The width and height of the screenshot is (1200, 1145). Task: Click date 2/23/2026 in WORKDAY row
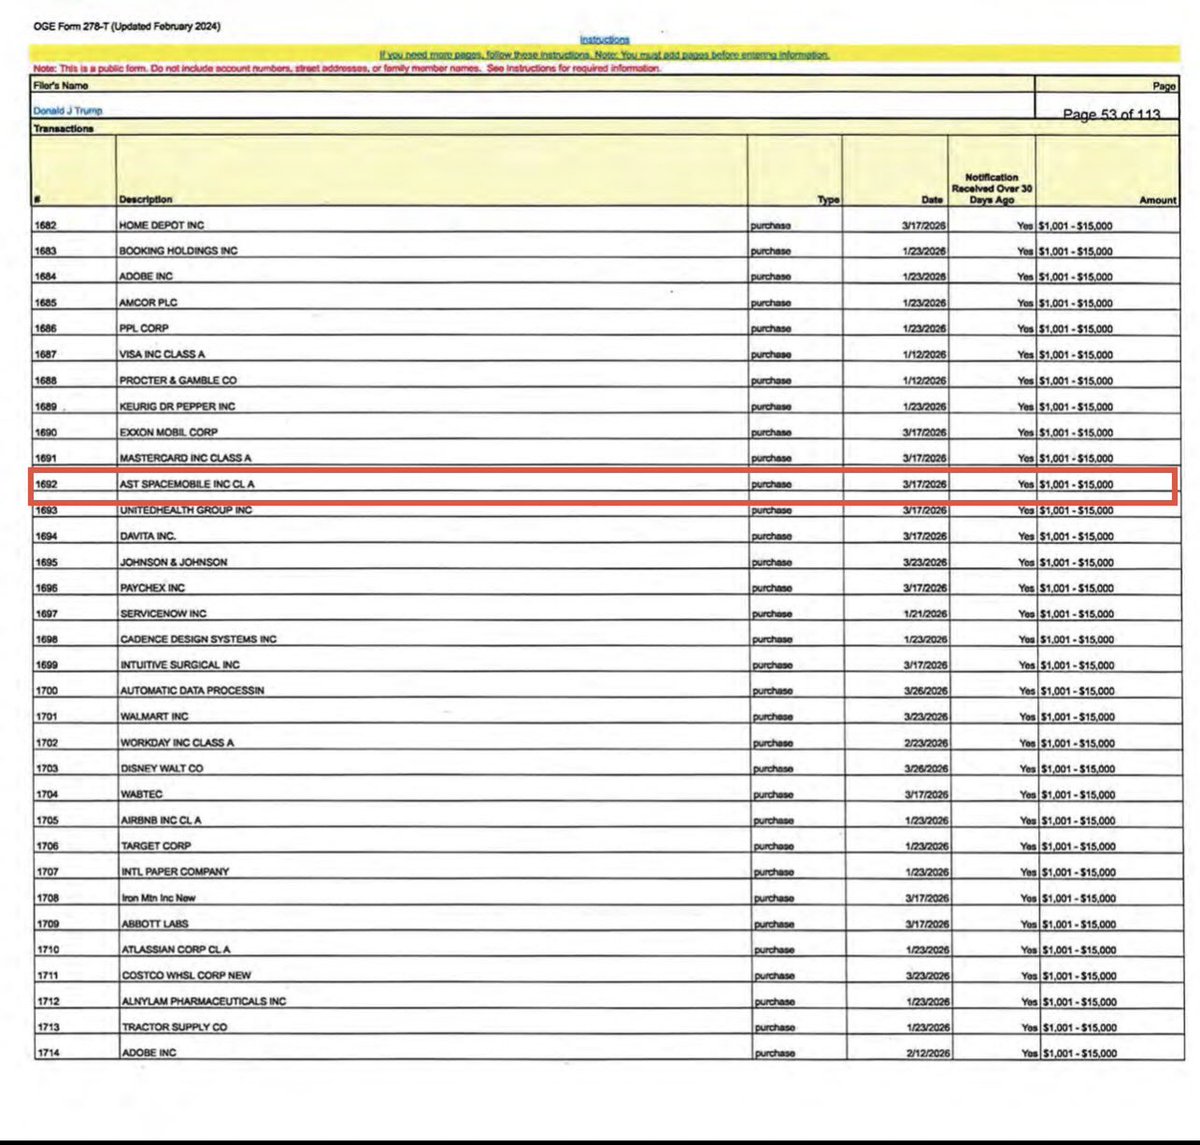pyautogui.click(x=925, y=743)
